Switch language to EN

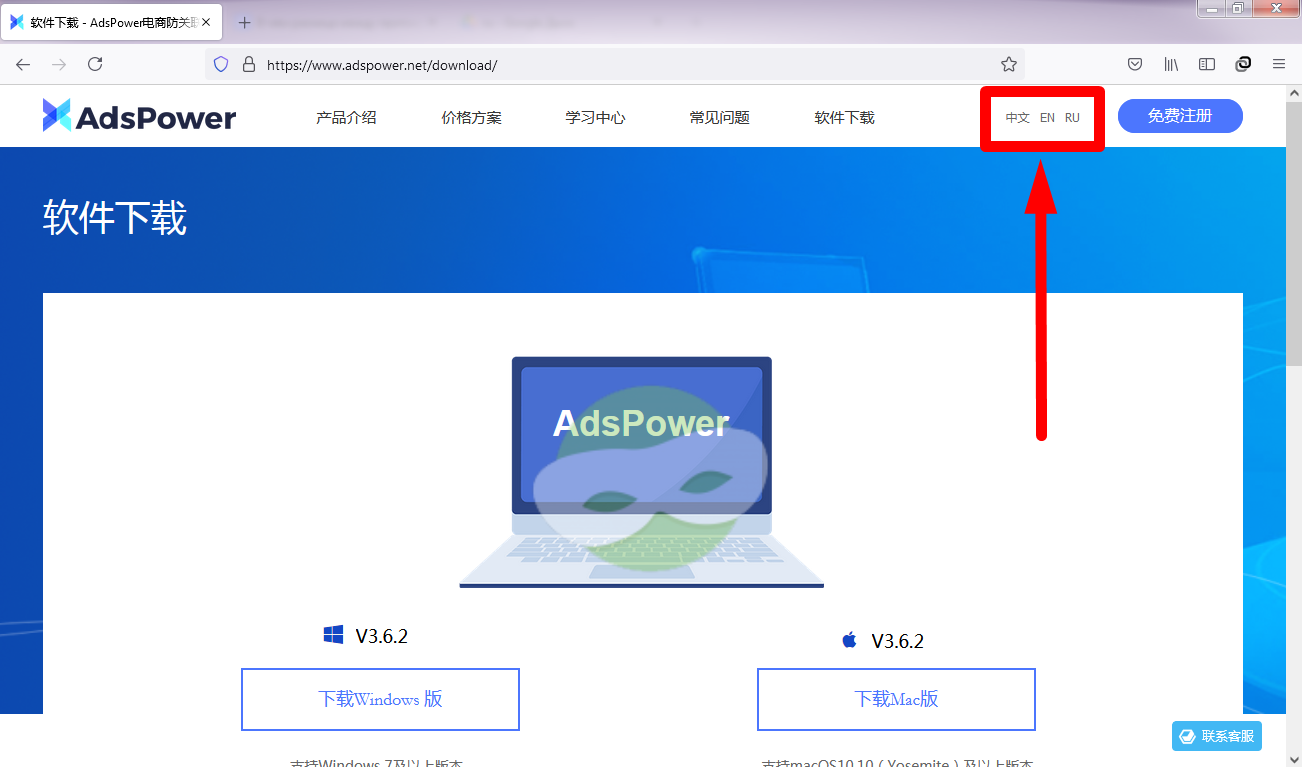(x=1047, y=118)
